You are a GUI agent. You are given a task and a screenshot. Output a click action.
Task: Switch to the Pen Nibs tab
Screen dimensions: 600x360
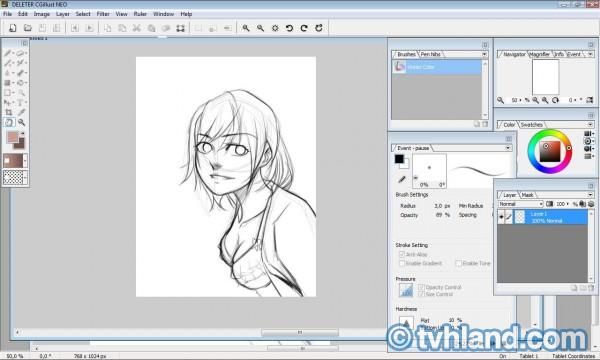[430, 54]
